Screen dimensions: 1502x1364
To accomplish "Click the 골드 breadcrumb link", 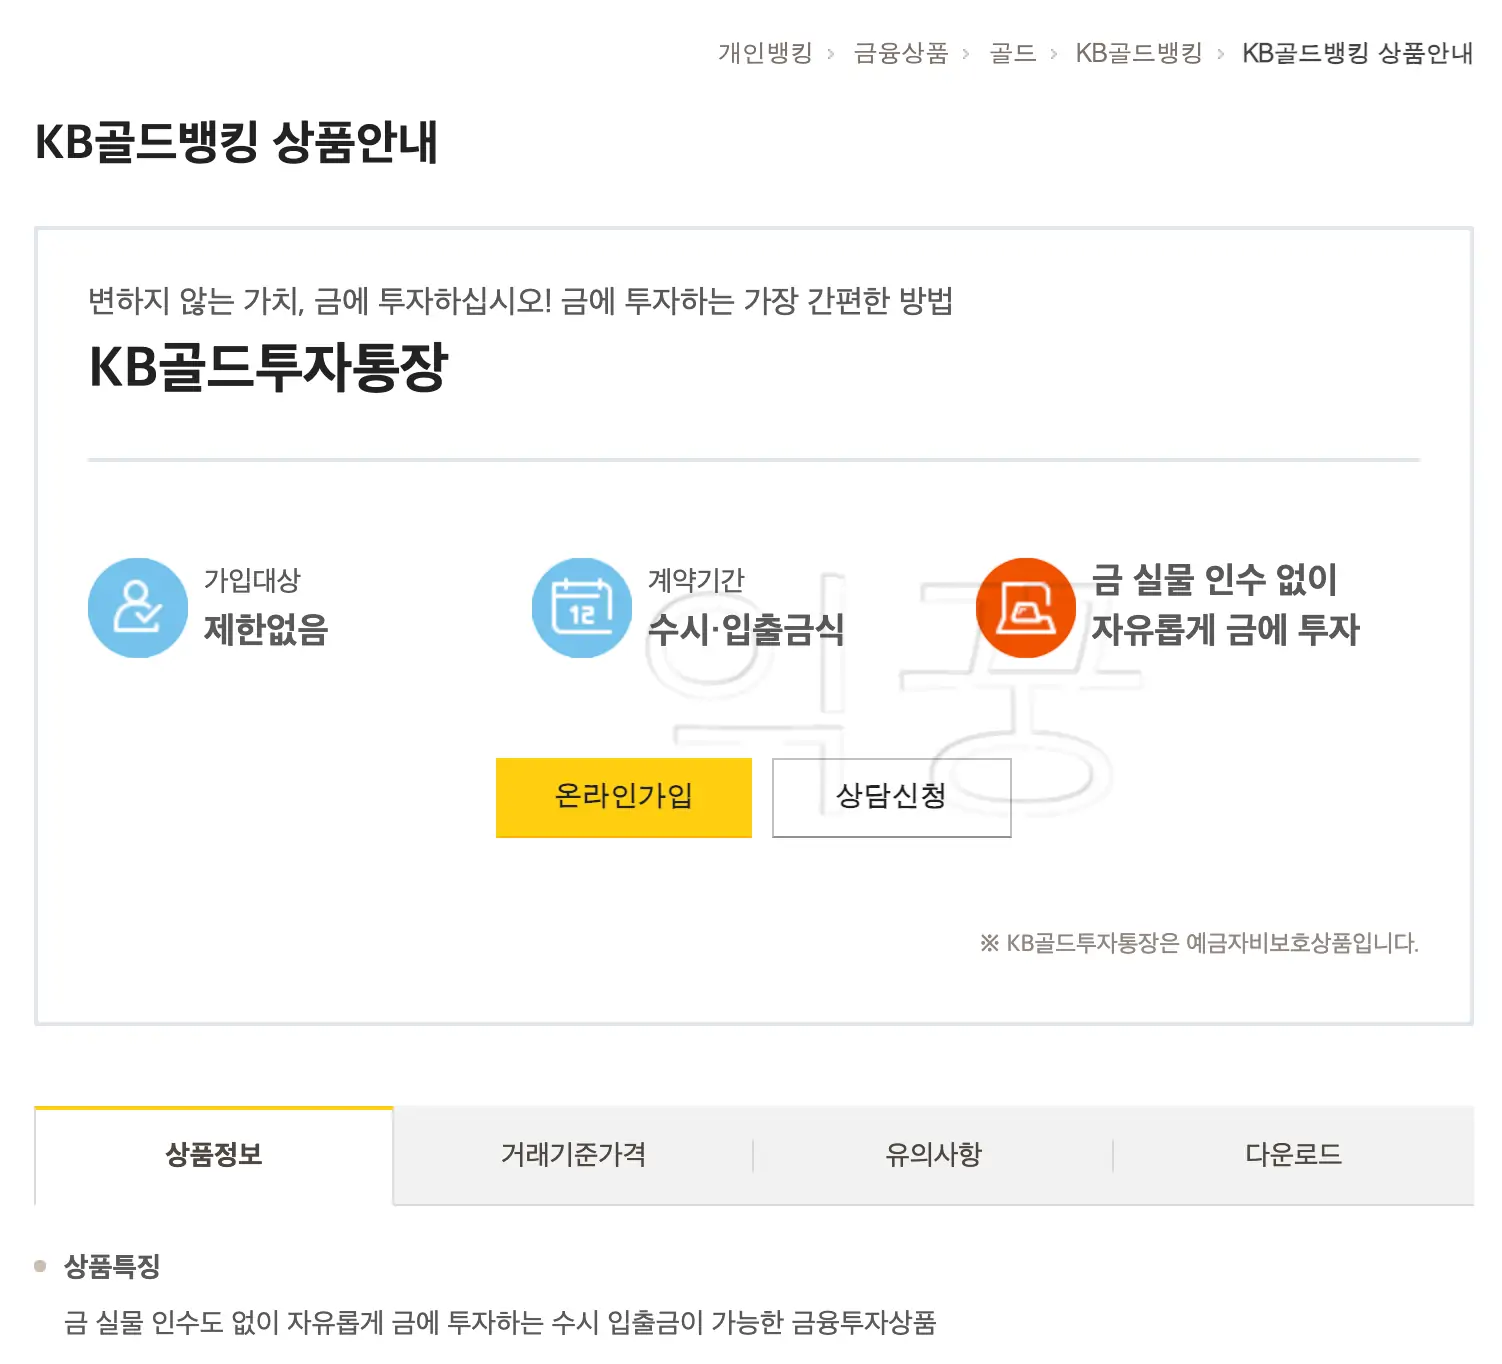I will [x=1011, y=53].
